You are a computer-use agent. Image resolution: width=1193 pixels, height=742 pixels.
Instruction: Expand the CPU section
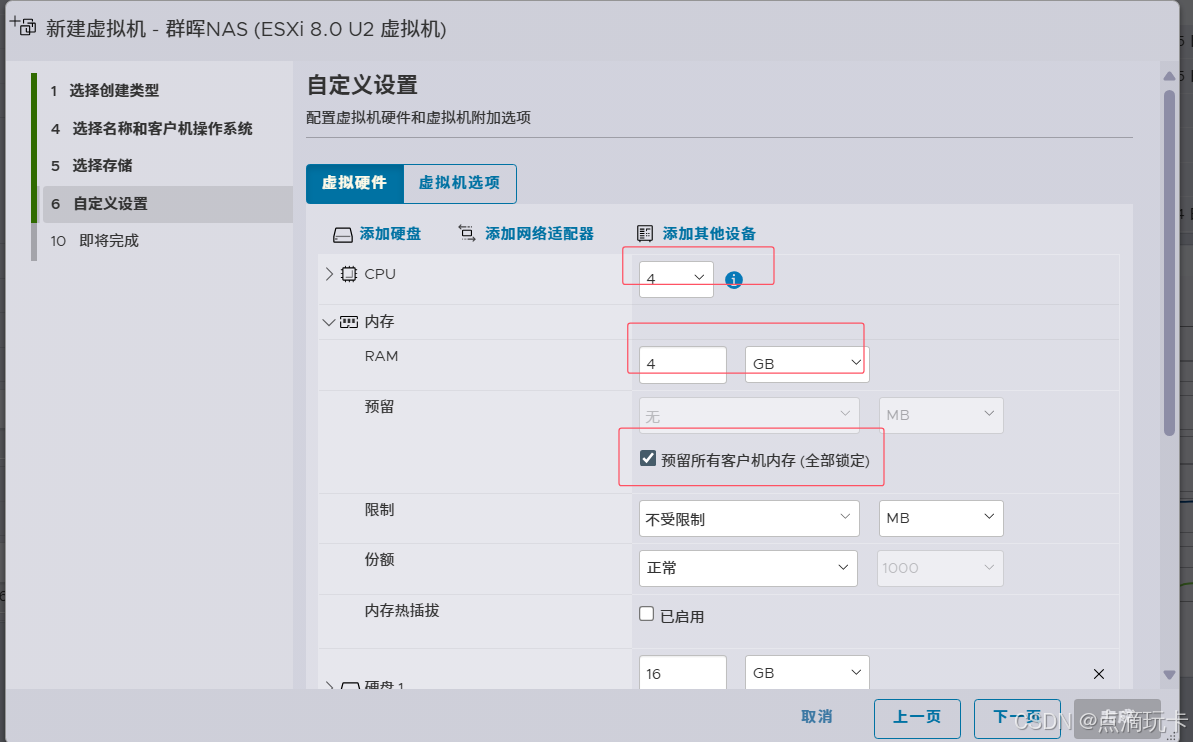[x=329, y=274]
